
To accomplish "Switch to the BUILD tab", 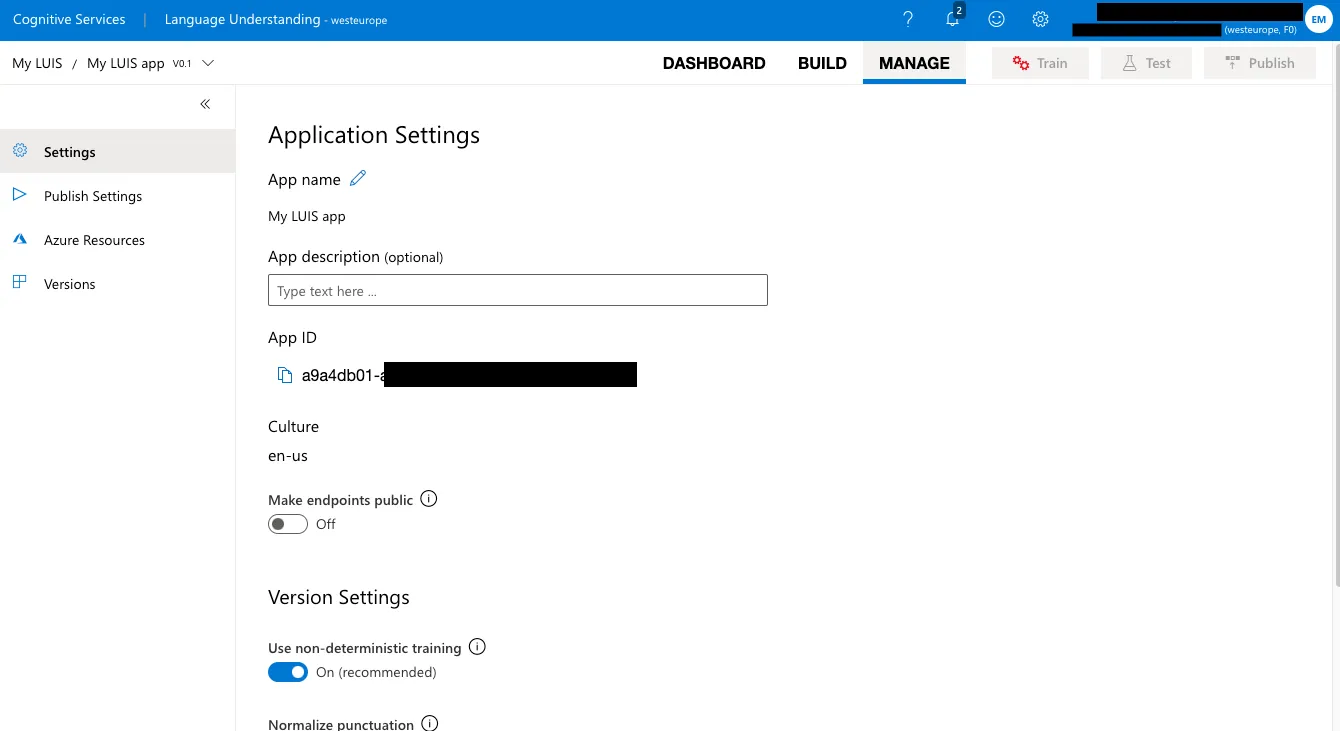I will (x=822, y=63).
